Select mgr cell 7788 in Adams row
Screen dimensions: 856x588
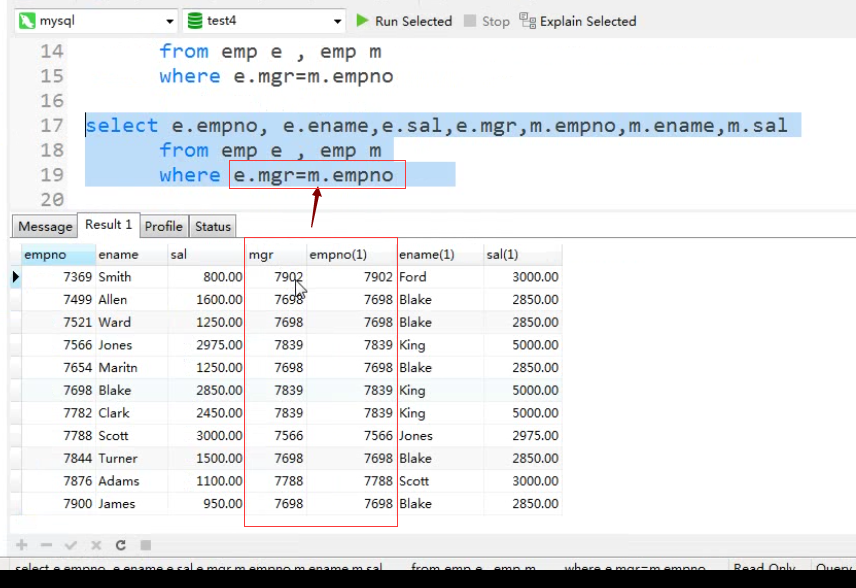[x=276, y=481]
